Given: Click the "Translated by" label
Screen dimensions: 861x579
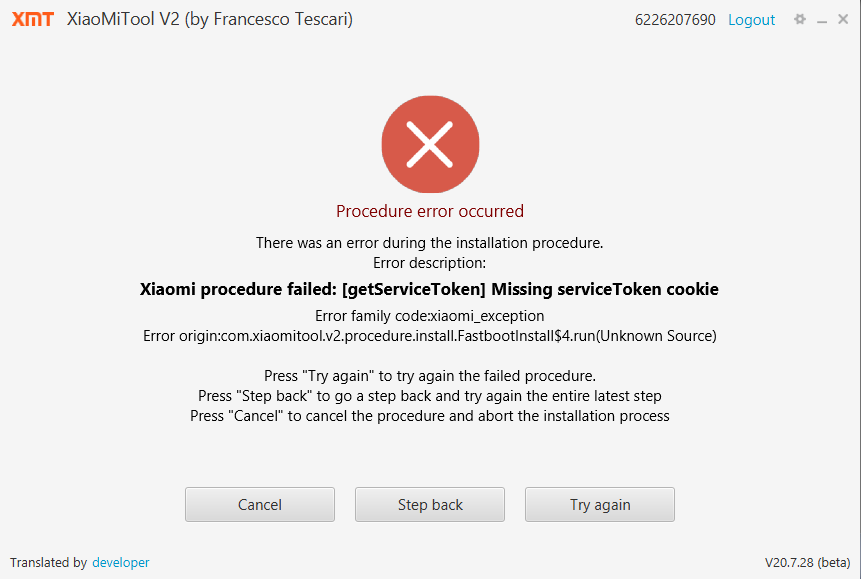Looking at the screenshot, I should (x=48, y=563).
